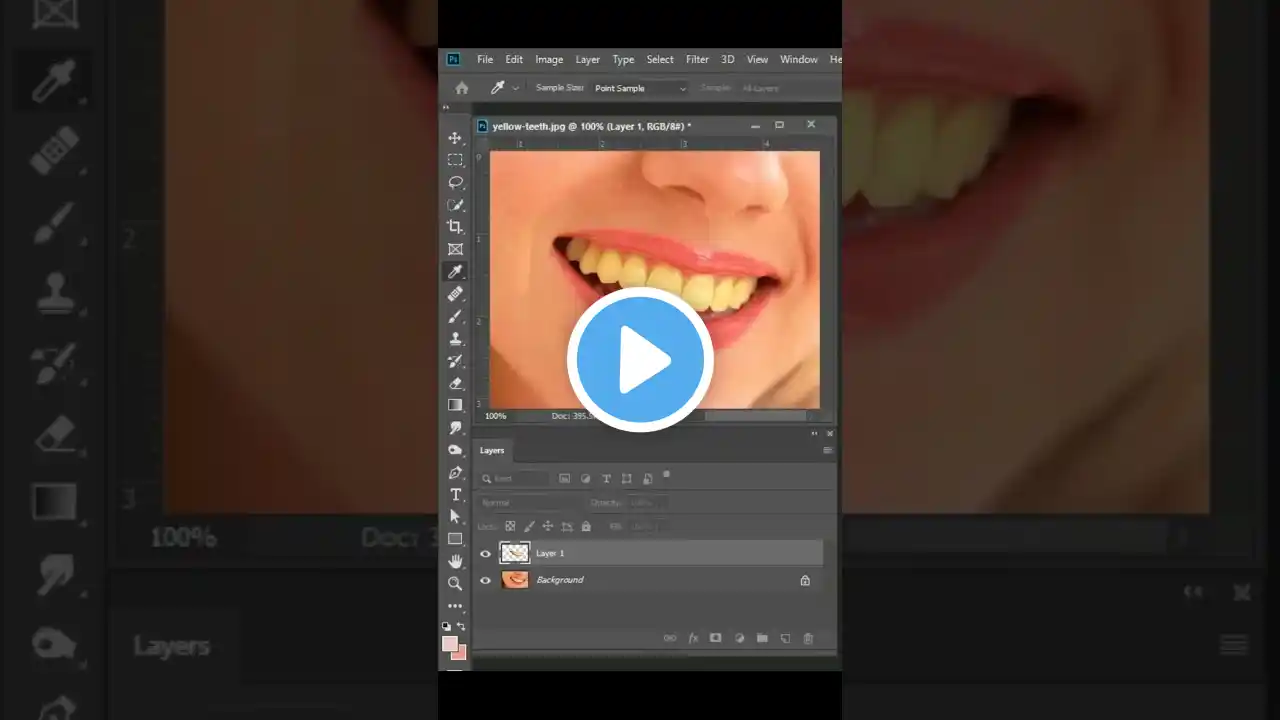The height and width of the screenshot is (720, 1280).
Task: Play the video using center play button
Action: tap(640, 360)
